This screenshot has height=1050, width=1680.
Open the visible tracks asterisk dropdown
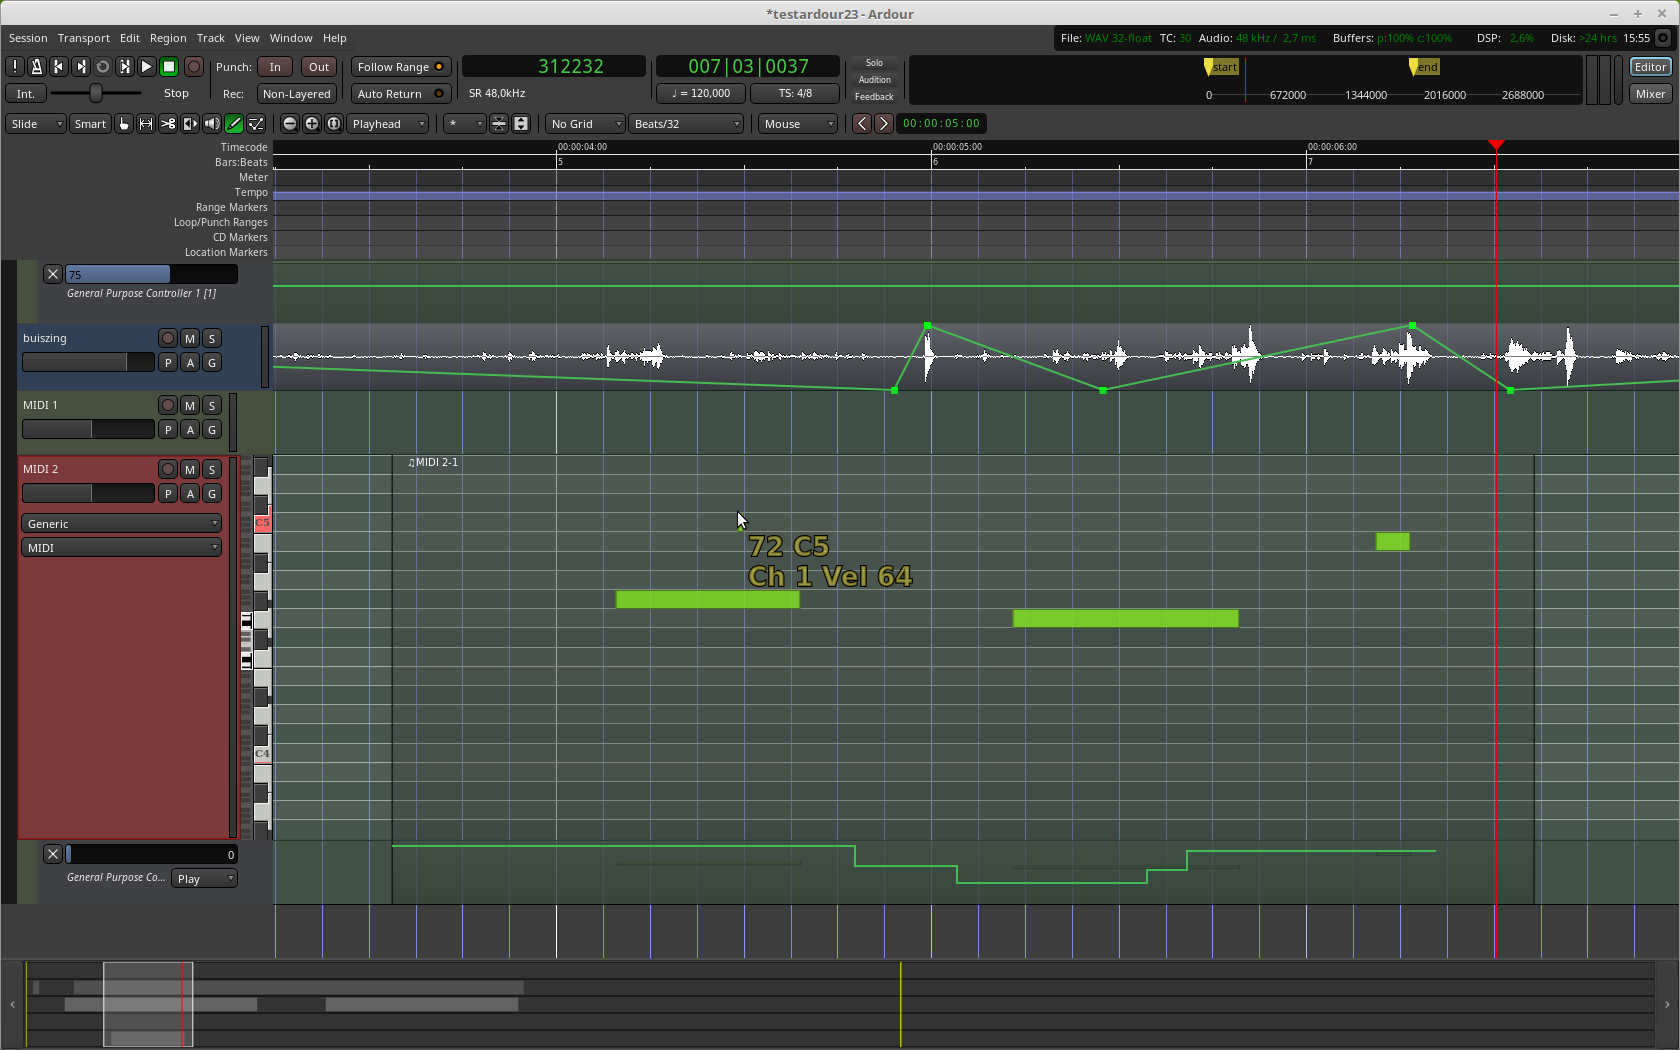click(x=465, y=124)
